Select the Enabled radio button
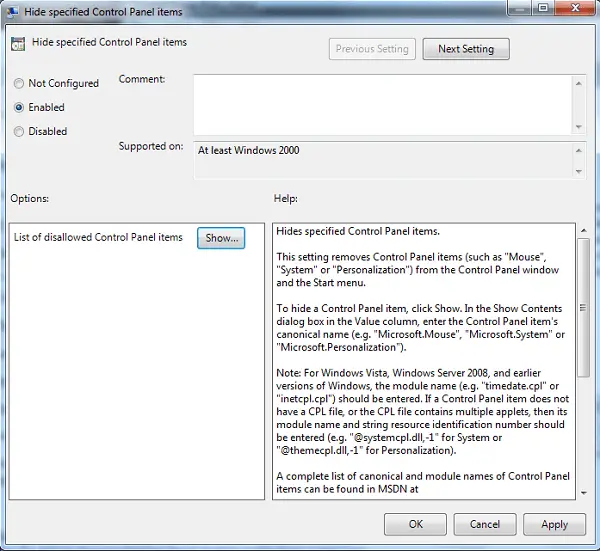600x551 pixels. [18, 107]
